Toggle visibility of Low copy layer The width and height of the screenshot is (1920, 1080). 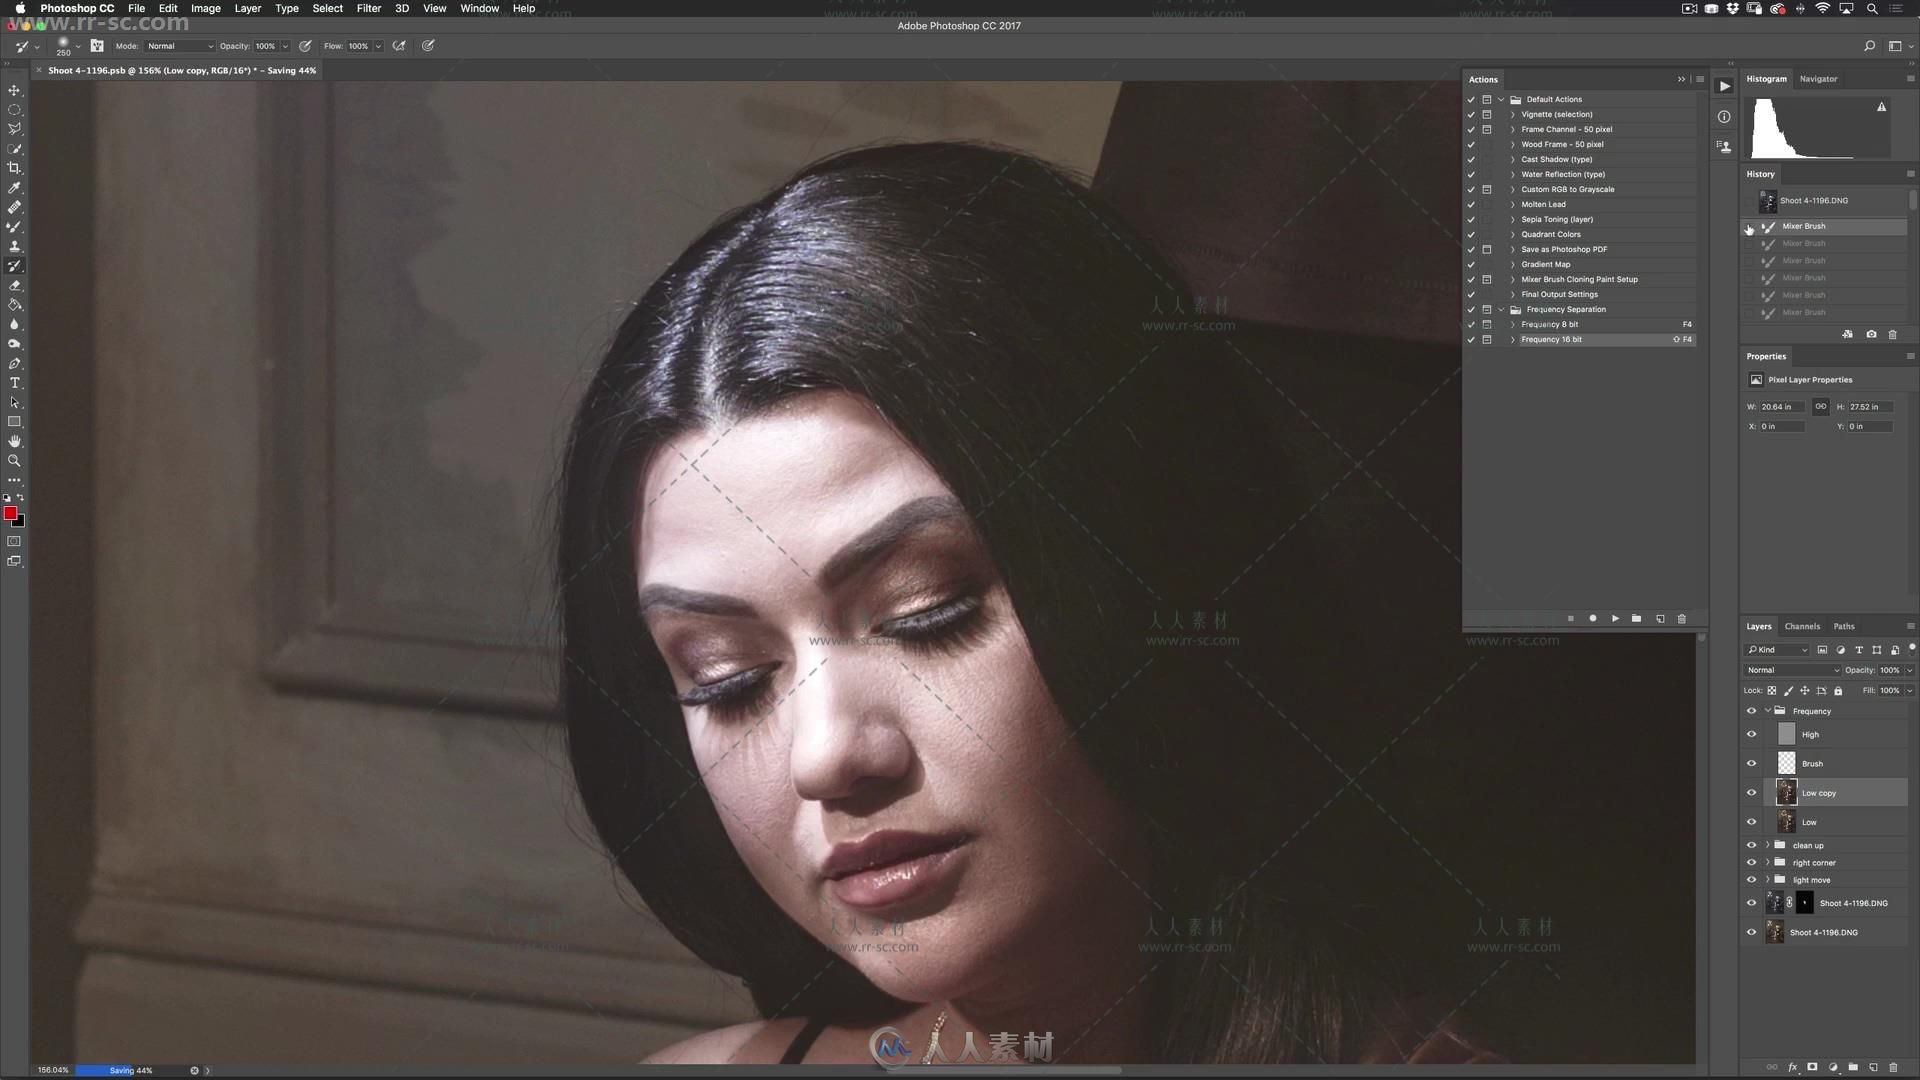click(1753, 793)
